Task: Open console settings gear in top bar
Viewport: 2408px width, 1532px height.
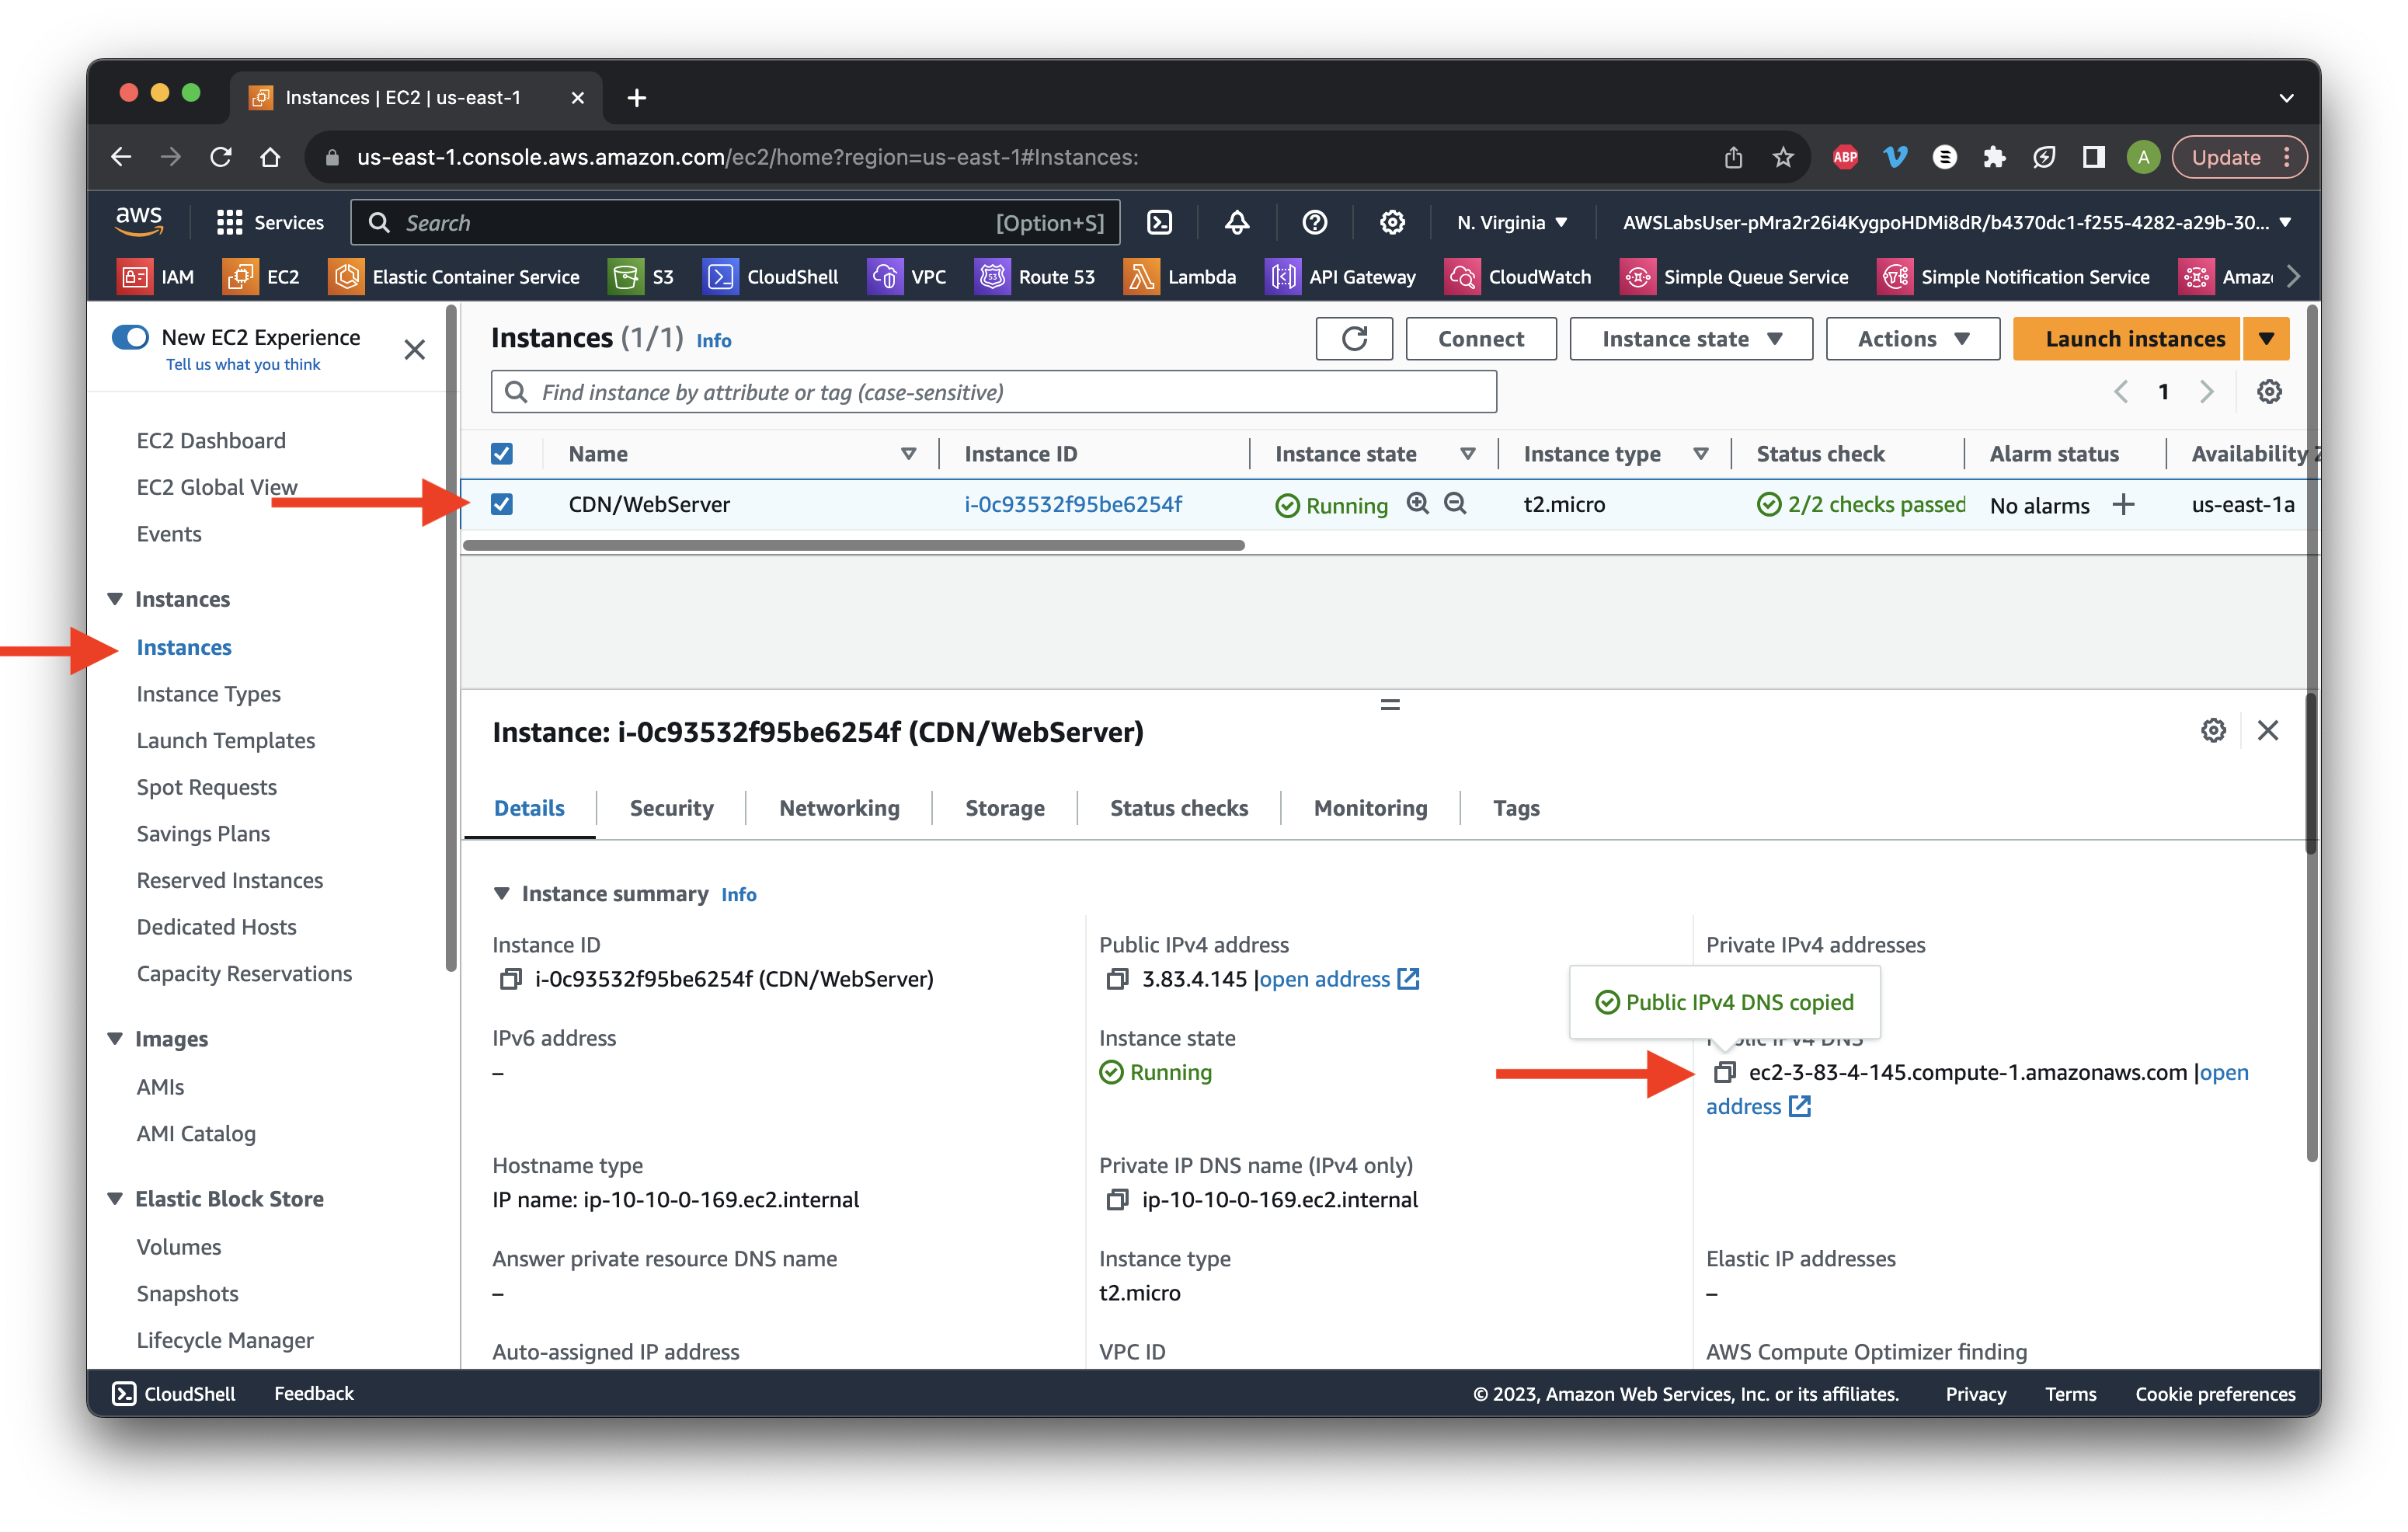Action: tap(1392, 222)
